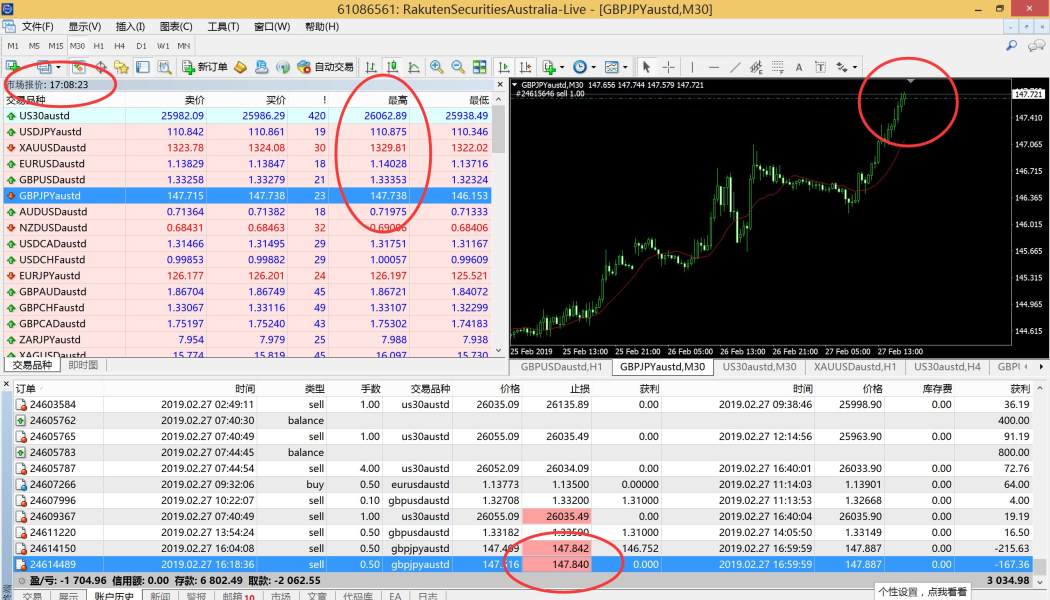Select the text label (A) tool
The width and height of the screenshot is (1050, 600).
799,67
